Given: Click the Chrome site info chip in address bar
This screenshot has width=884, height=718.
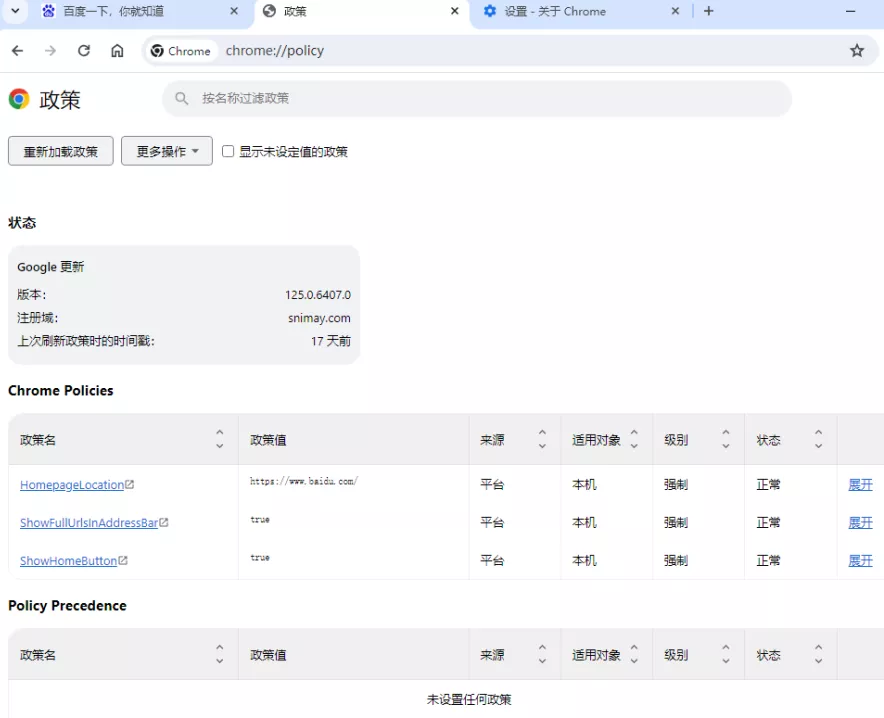Looking at the screenshot, I should pyautogui.click(x=181, y=51).
